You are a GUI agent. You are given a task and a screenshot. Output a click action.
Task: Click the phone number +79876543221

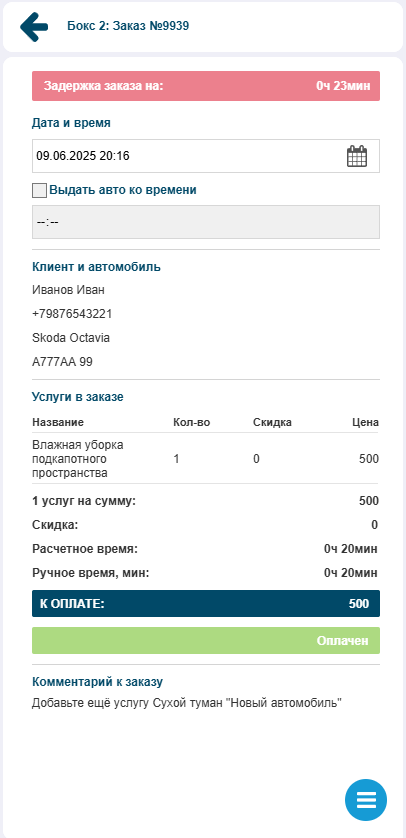coord(72,314)
